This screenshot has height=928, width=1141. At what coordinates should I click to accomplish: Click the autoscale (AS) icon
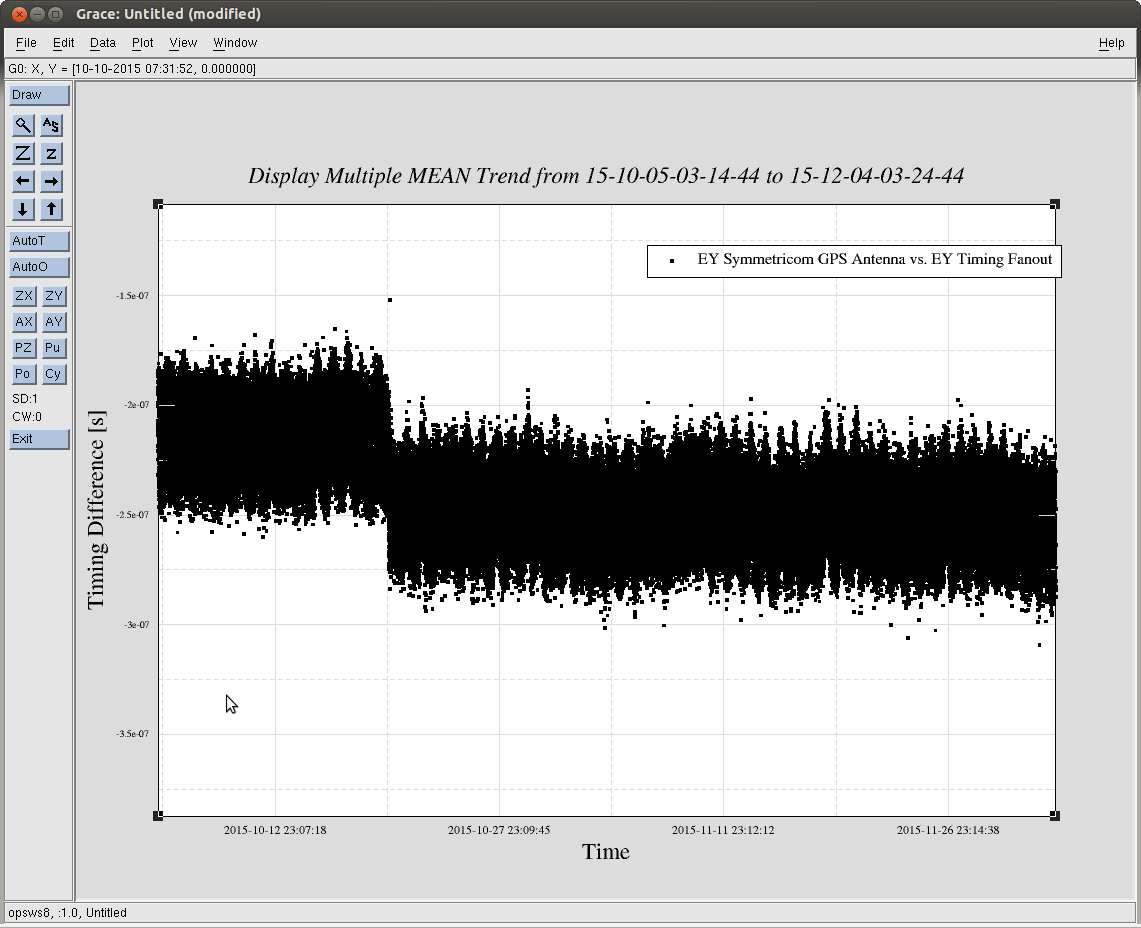pos(51,125)
